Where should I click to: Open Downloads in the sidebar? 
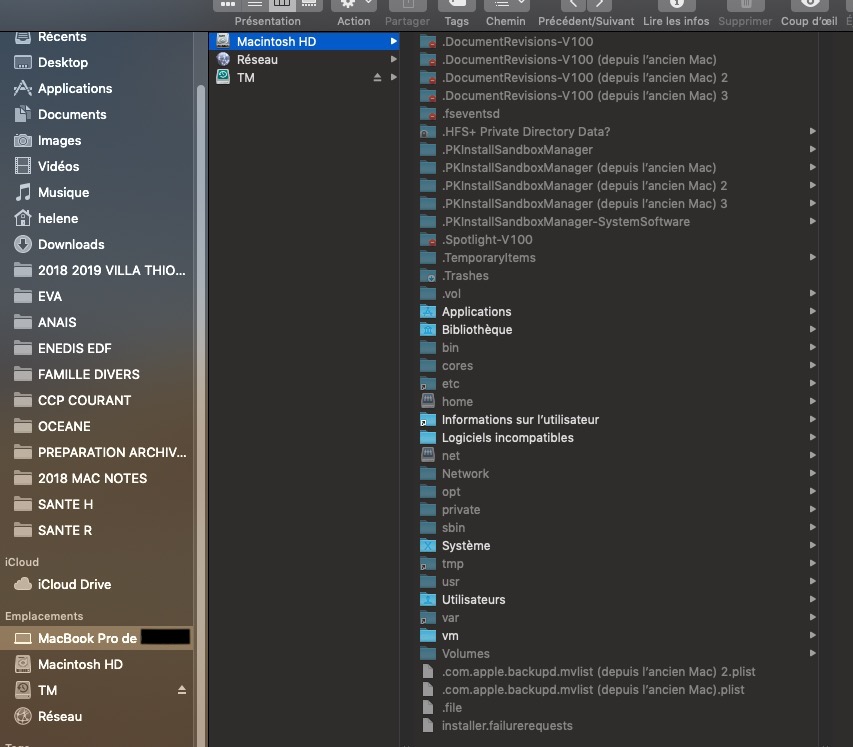96,244
